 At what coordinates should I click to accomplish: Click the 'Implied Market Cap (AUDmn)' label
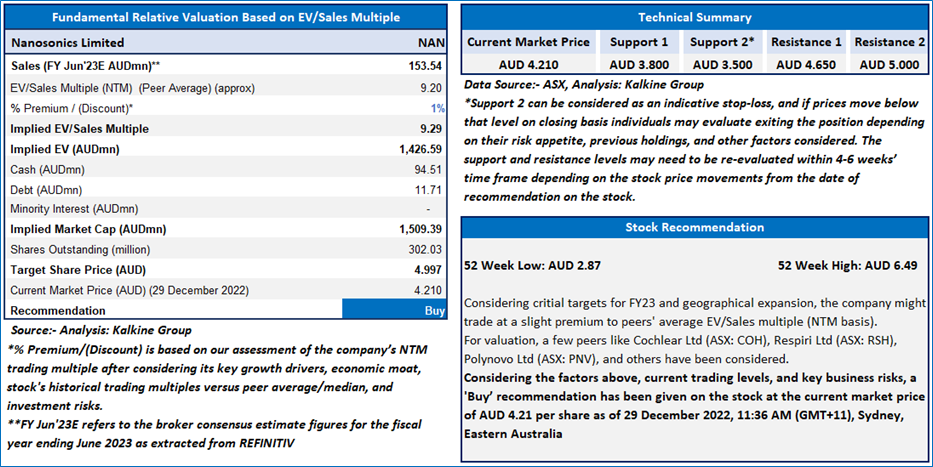(88, 229)
